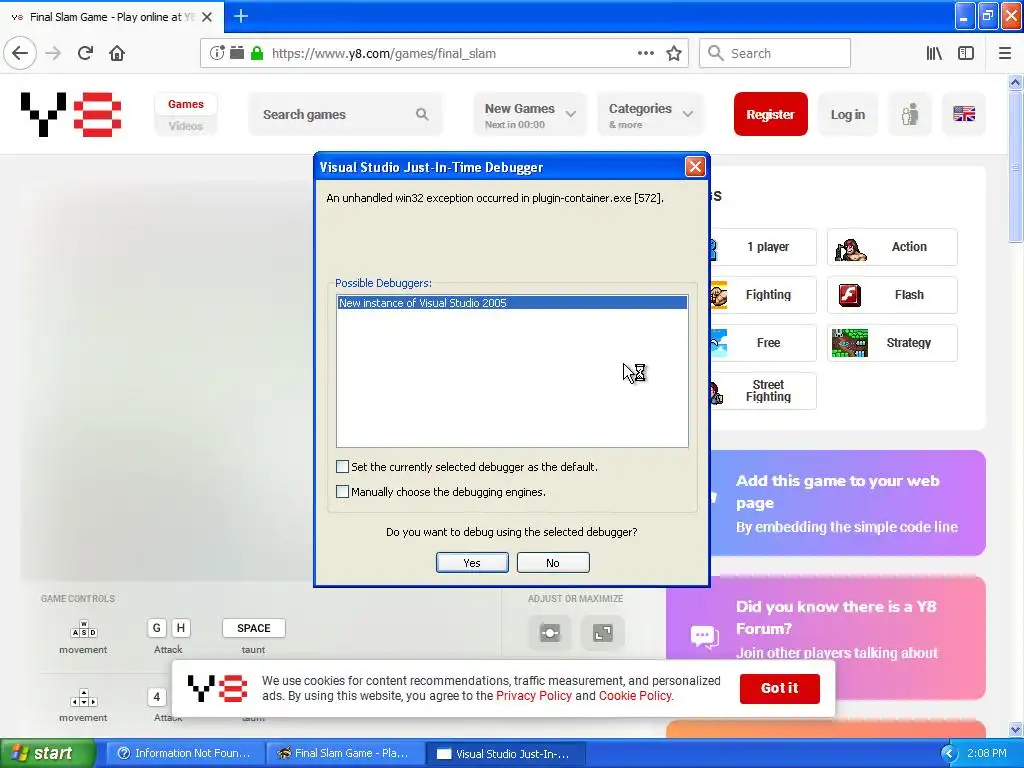
Task: Click the friends person icon beside Log in
Action: click(x=910, y=114)
